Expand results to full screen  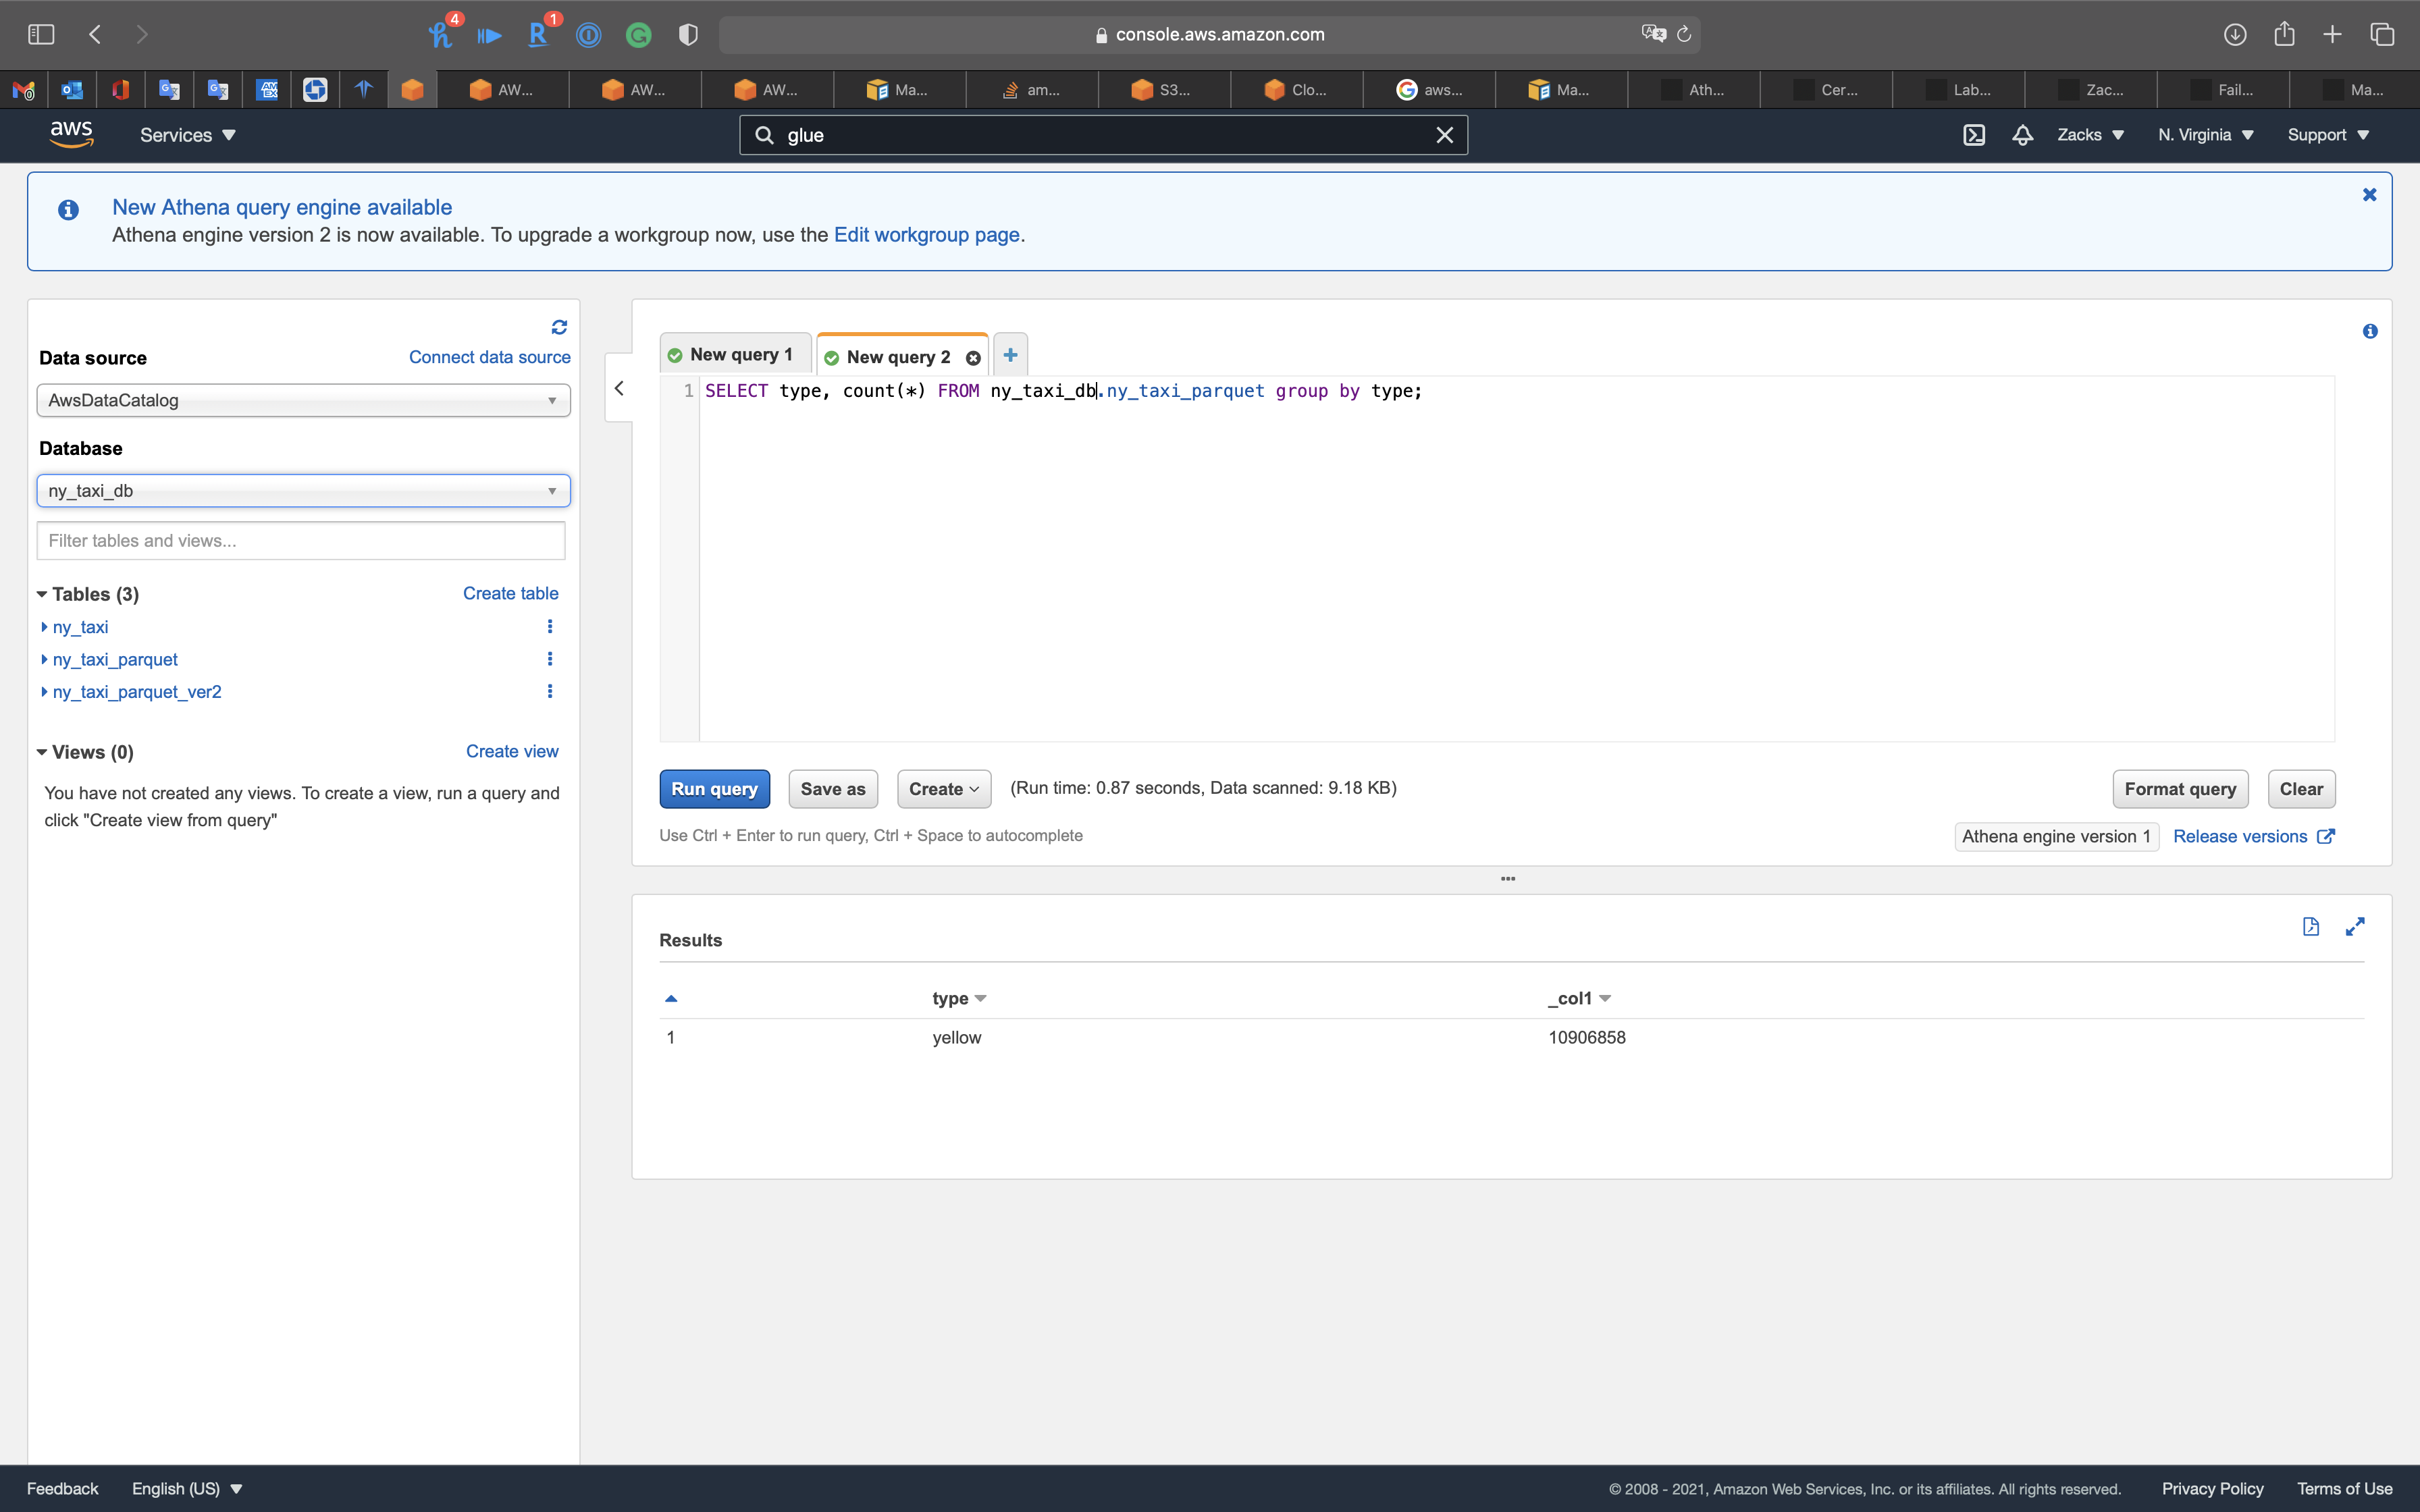[2355, 927]
